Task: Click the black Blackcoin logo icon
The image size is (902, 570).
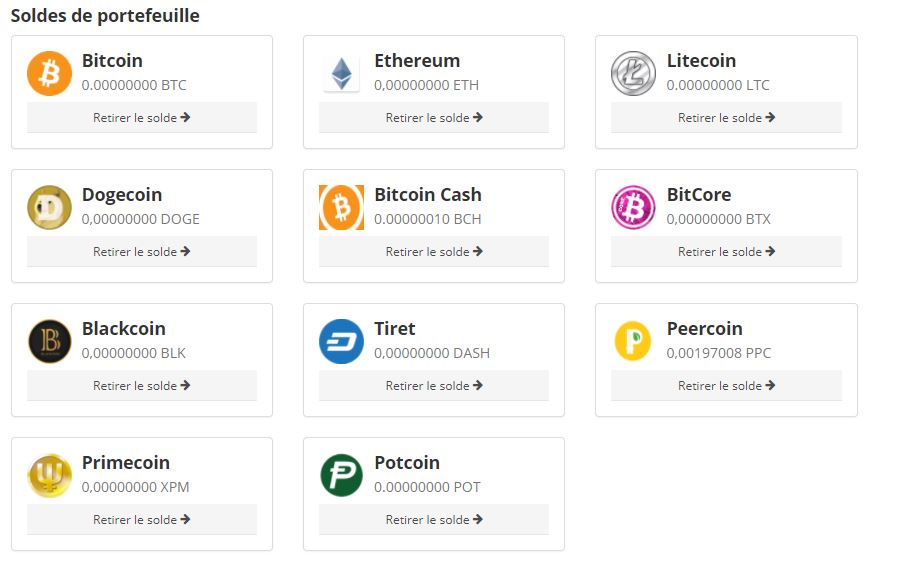Action: click(49, 342)
